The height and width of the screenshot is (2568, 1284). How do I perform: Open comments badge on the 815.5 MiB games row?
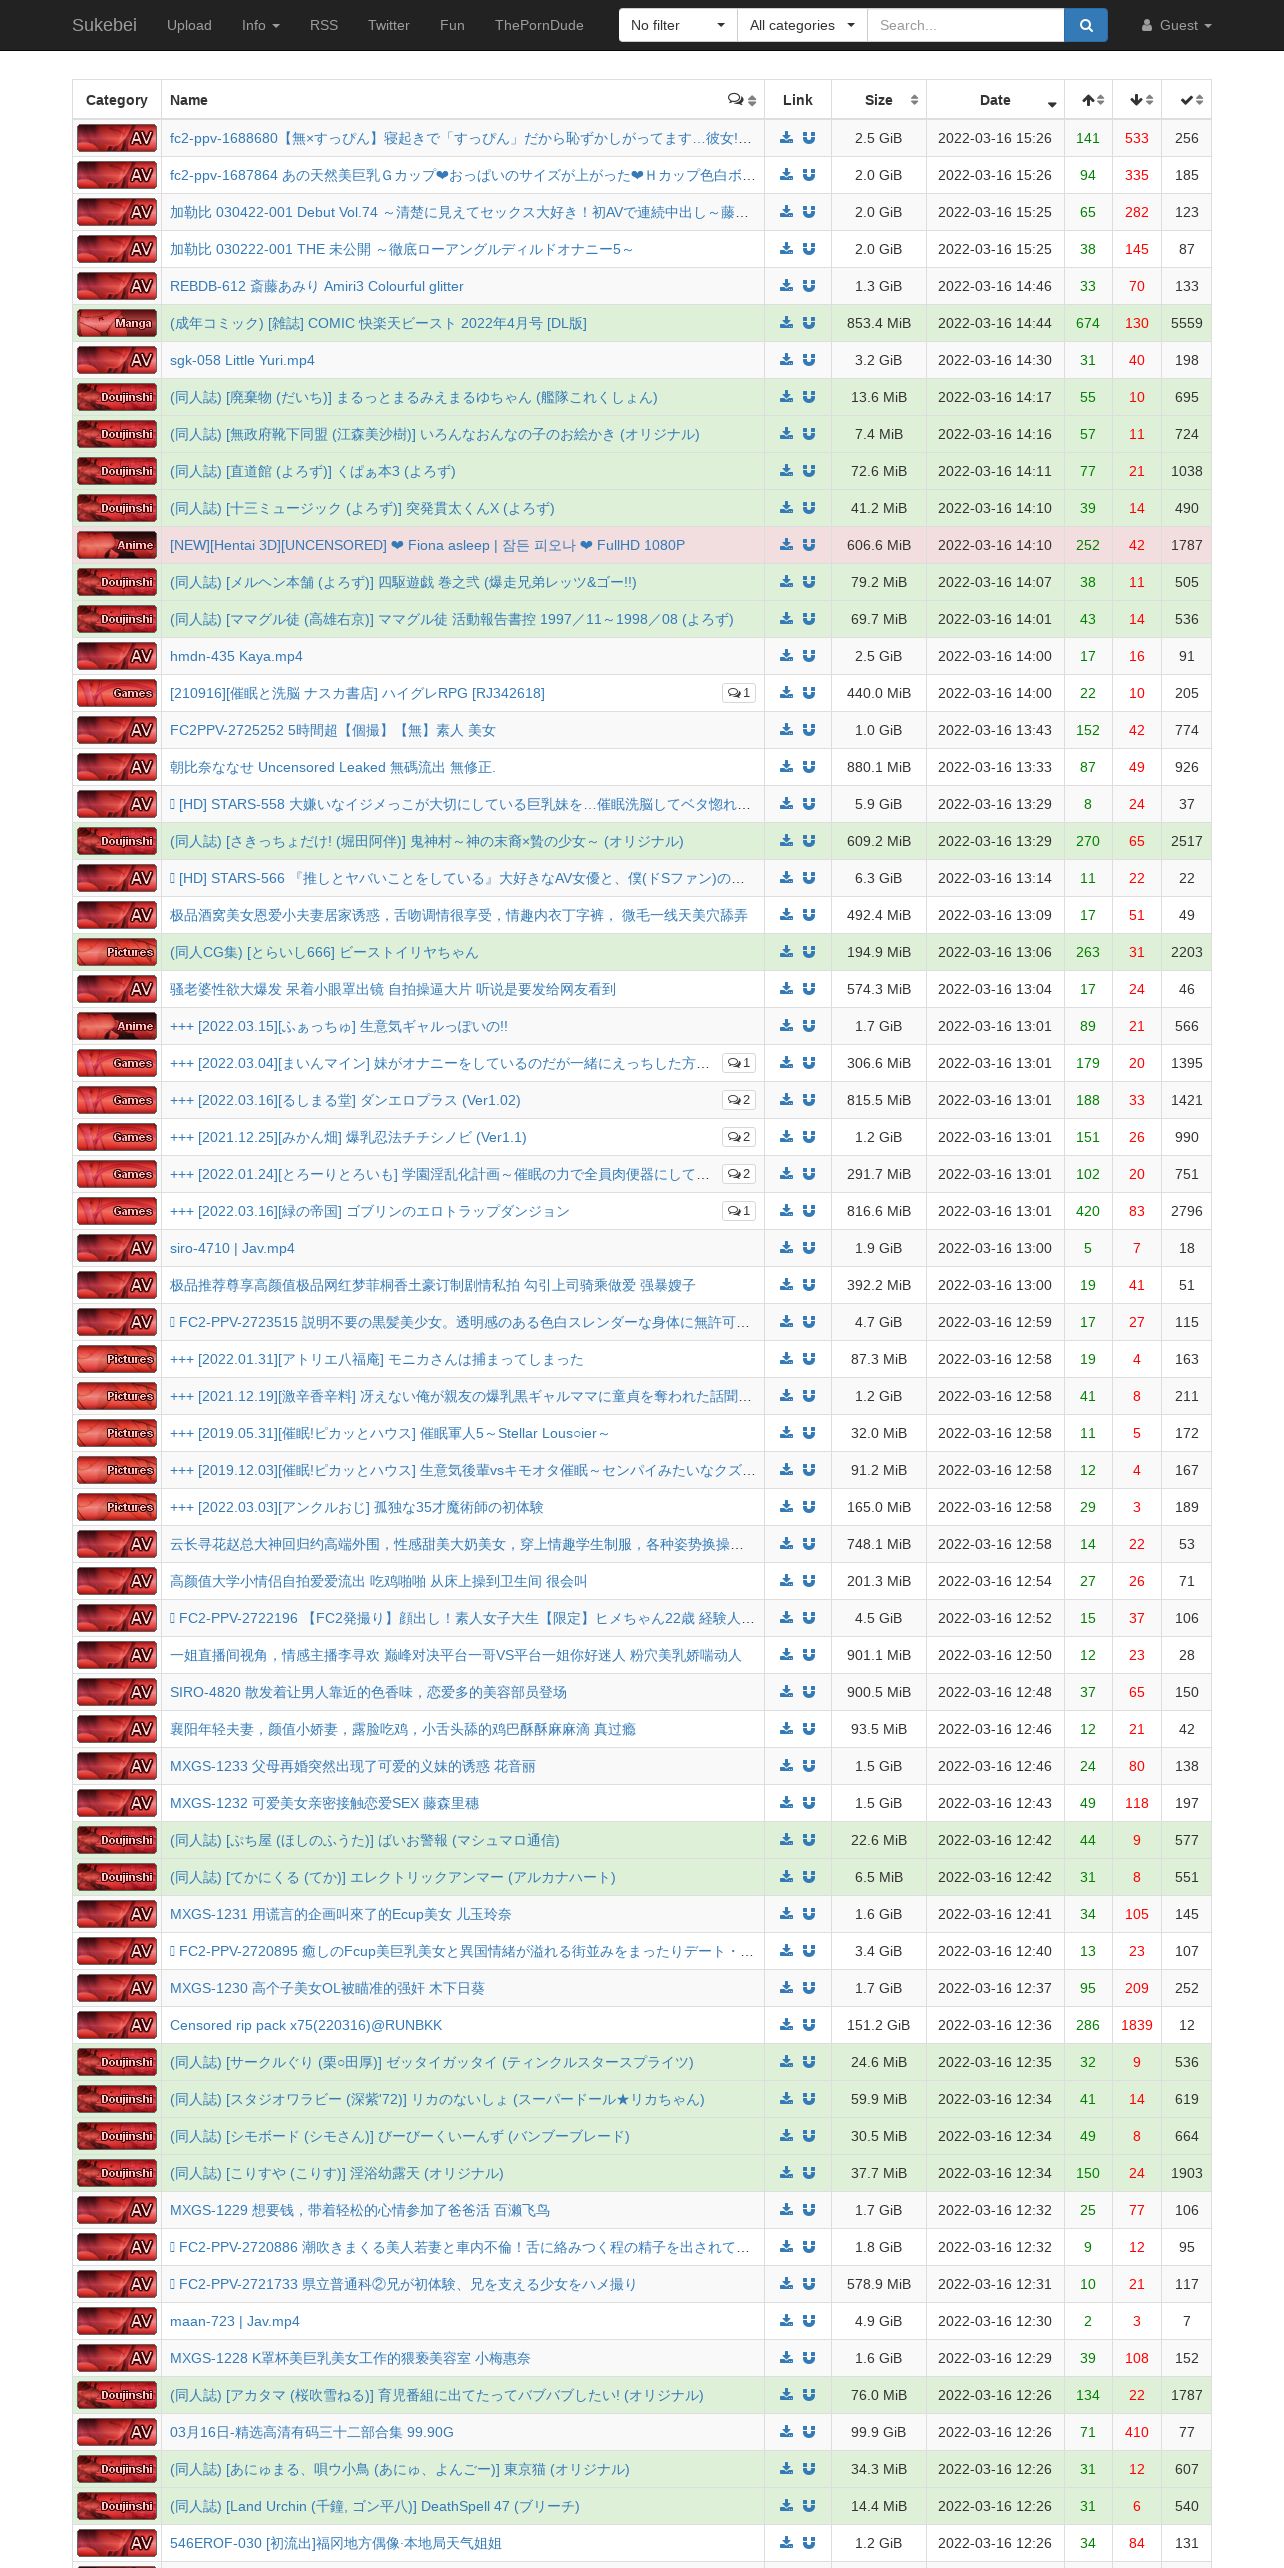739,1100
